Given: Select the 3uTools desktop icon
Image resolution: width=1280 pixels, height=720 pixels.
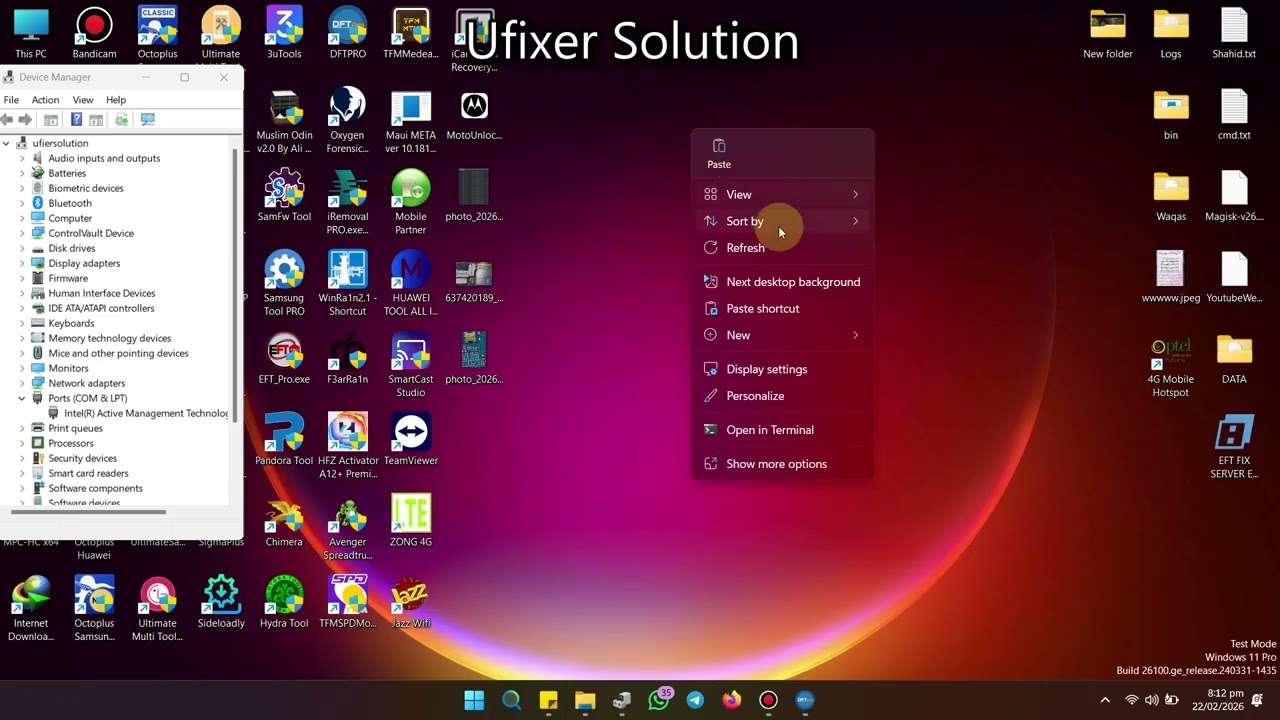Looking at the screenshot, I should 284,34.
